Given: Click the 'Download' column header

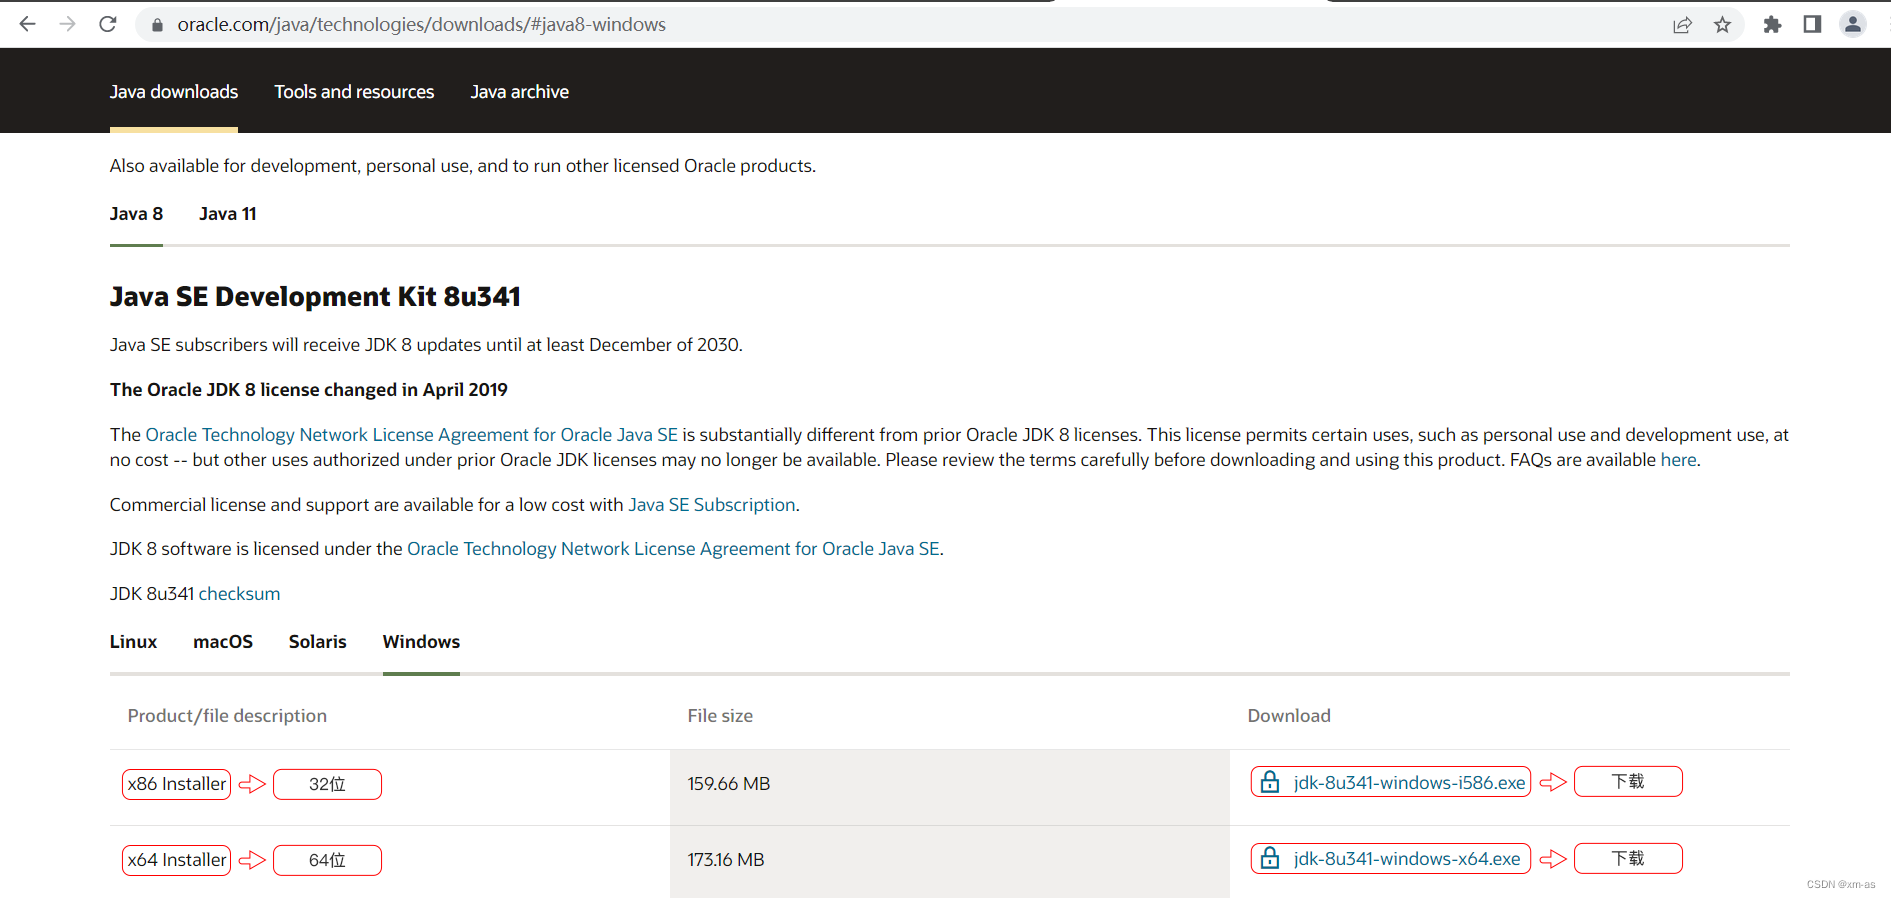Looking at the screenshot, I should 1289,716.
